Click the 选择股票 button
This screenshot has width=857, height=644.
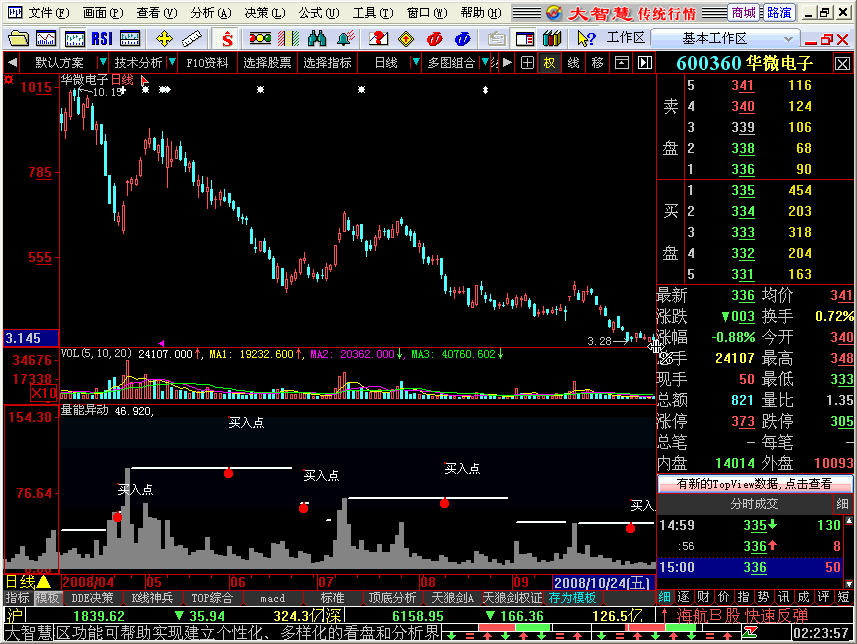[x=267, y=63]
